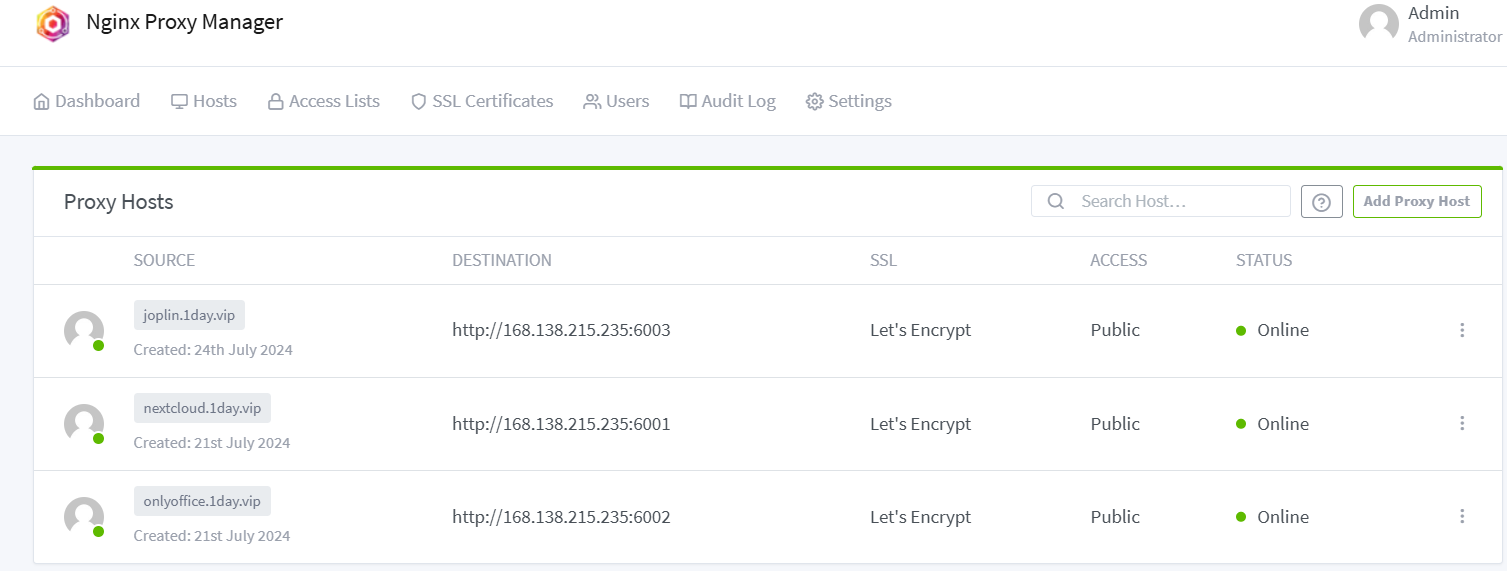The image size is (1507, 571).
Task: Go to the Dashboard menu item
Action: click(x=86, y=101)
